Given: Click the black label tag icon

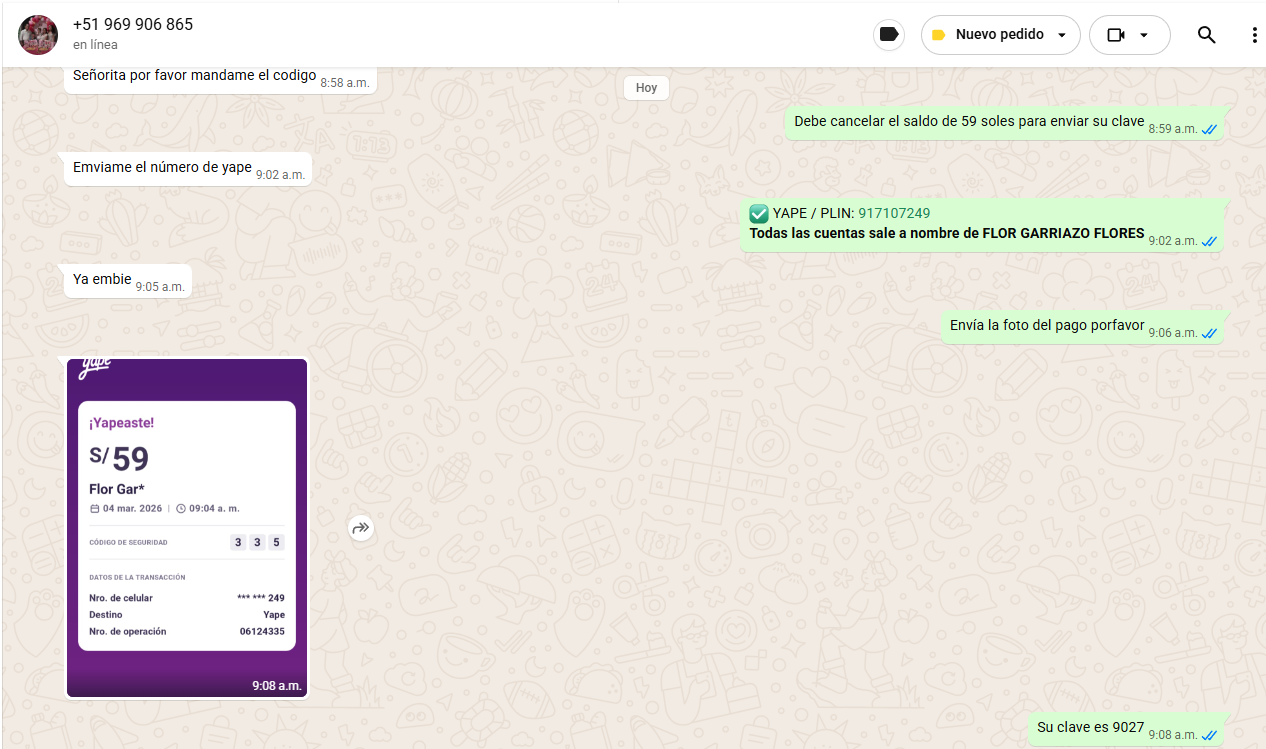Looking at the screenshot, I should point(887,35).
